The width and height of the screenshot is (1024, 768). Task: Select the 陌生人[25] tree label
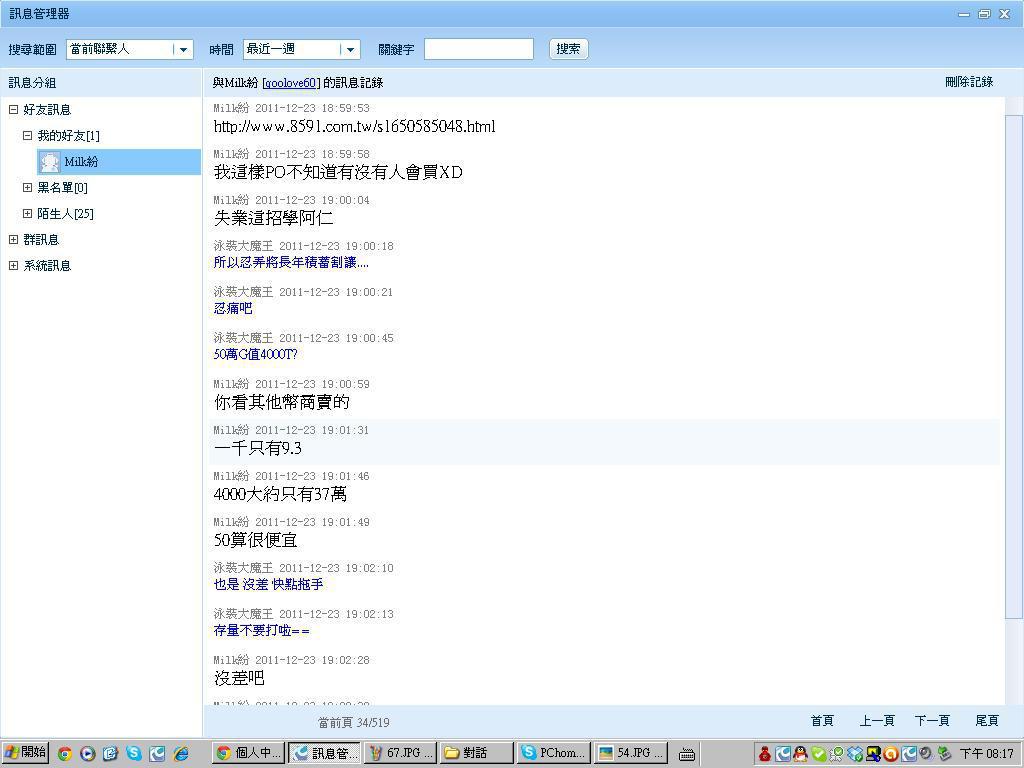click(x=65, y=214)
